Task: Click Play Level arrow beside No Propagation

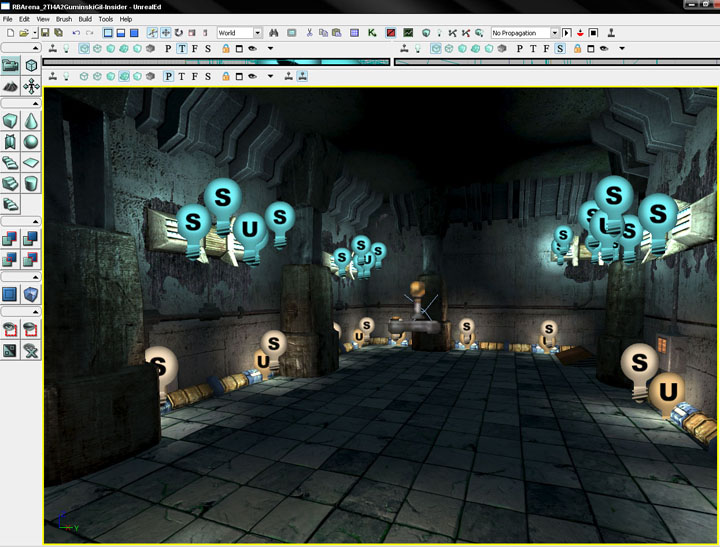Action: [x=567, y=33]
